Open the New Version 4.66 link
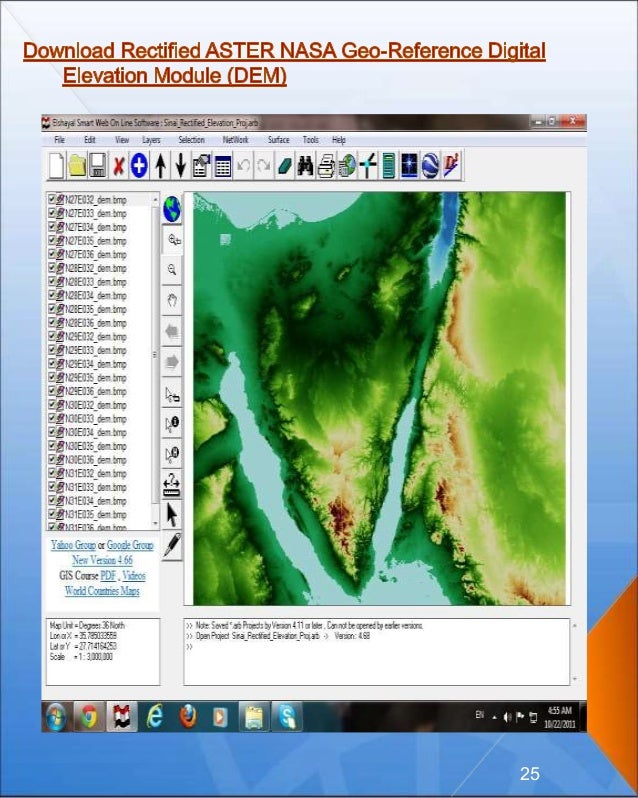This screenshot has height=798, width=638. [102, 560]
